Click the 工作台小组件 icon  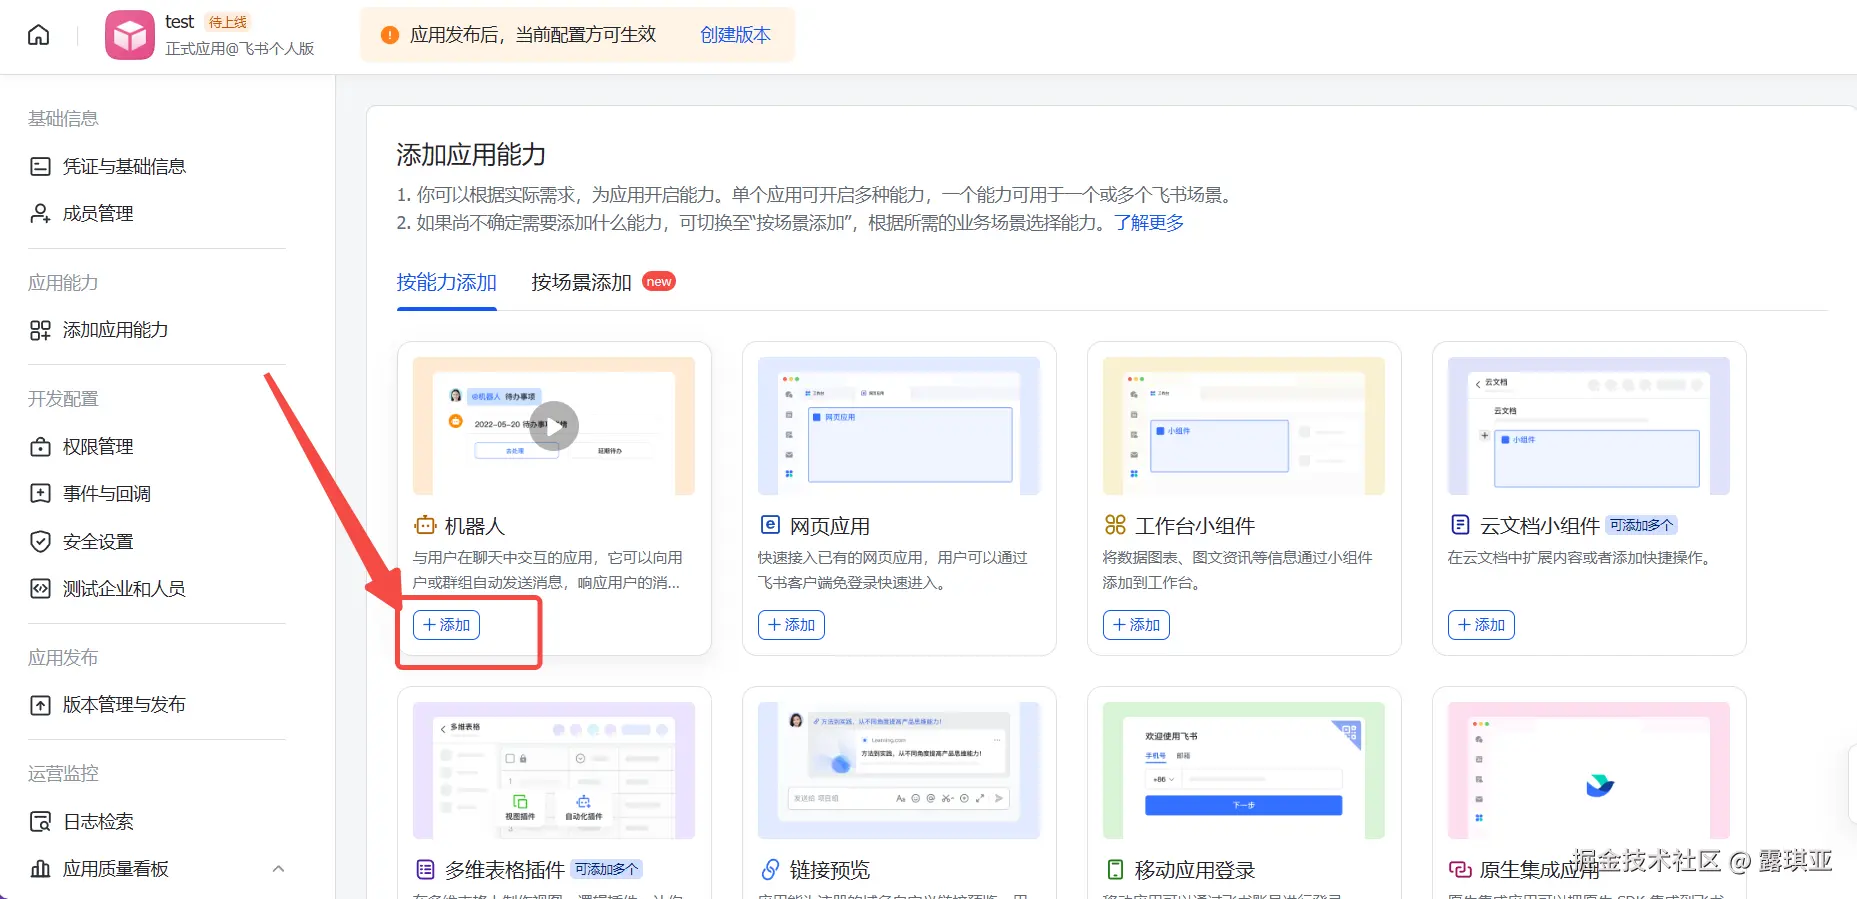(x=1115, y=525)
